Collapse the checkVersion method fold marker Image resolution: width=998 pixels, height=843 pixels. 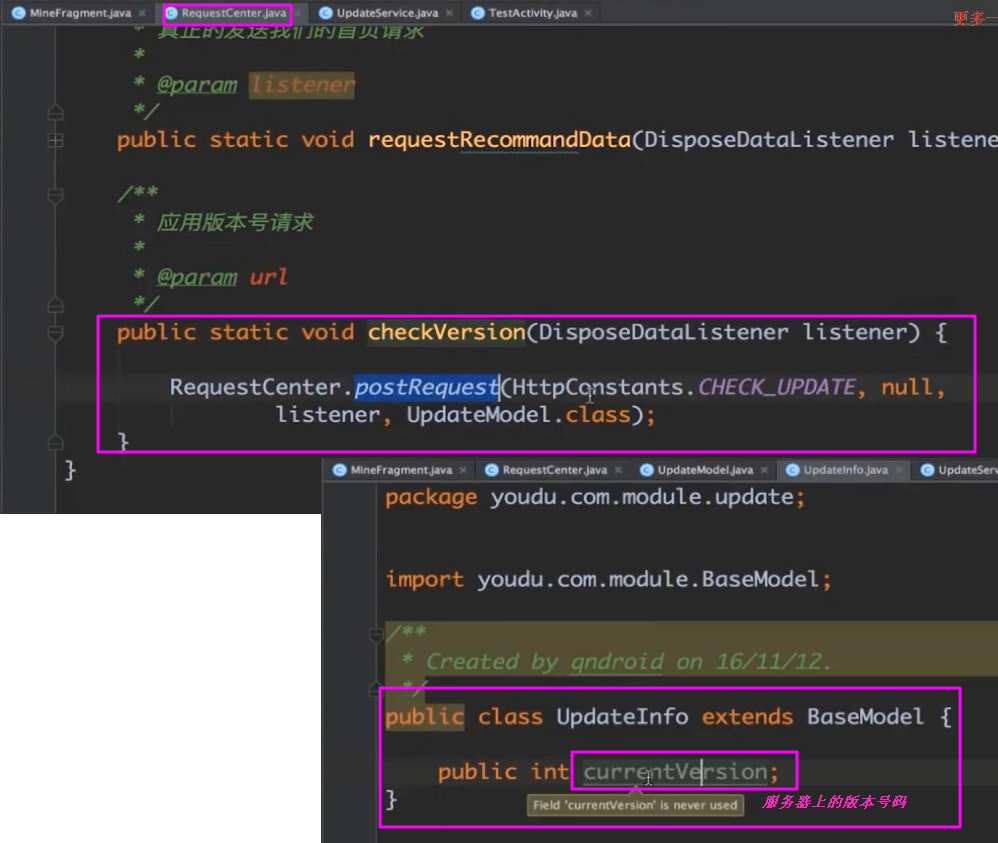click(56, 332)
